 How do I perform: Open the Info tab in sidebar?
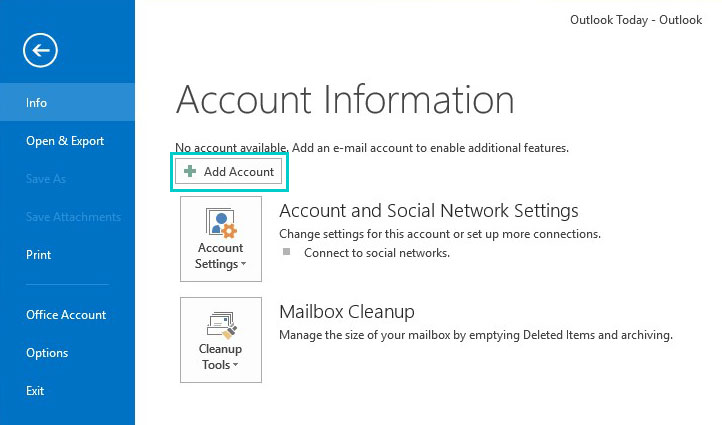pyautogui.click(x=67, y=102)
